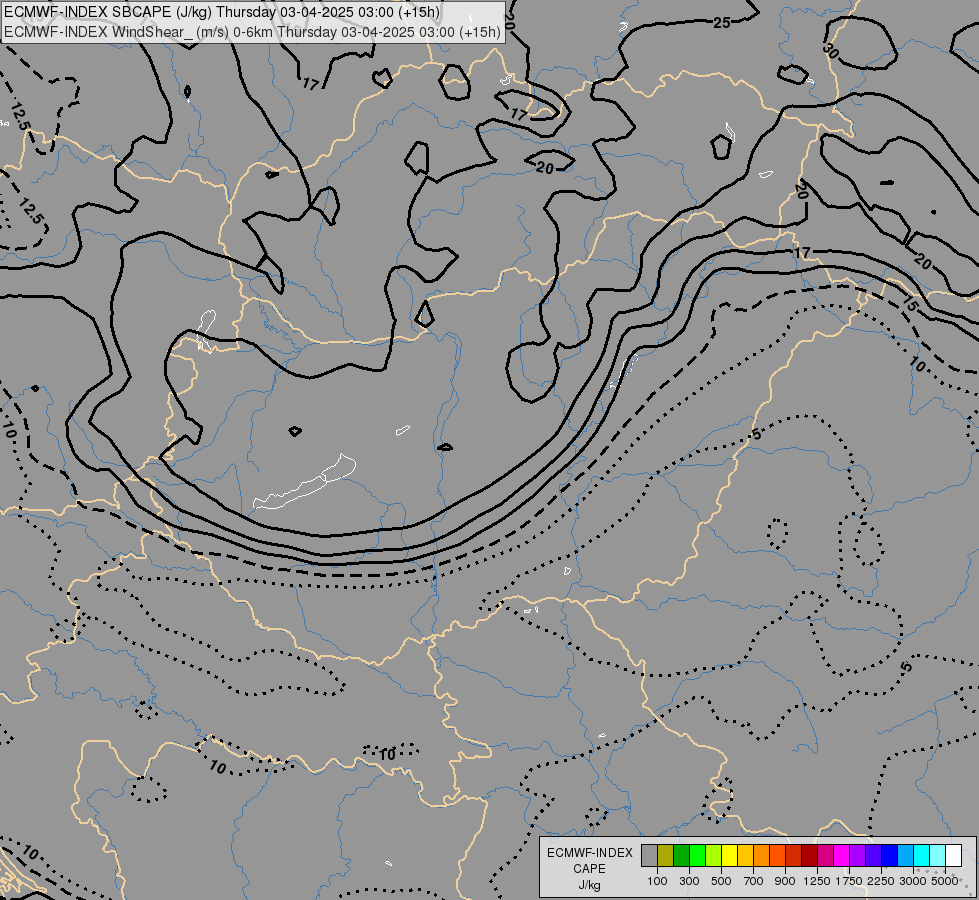Screen dimensions: 979x900
Task: Click the J/kg unit in legend
Action: pyautogui.click(x=589, y=885)
